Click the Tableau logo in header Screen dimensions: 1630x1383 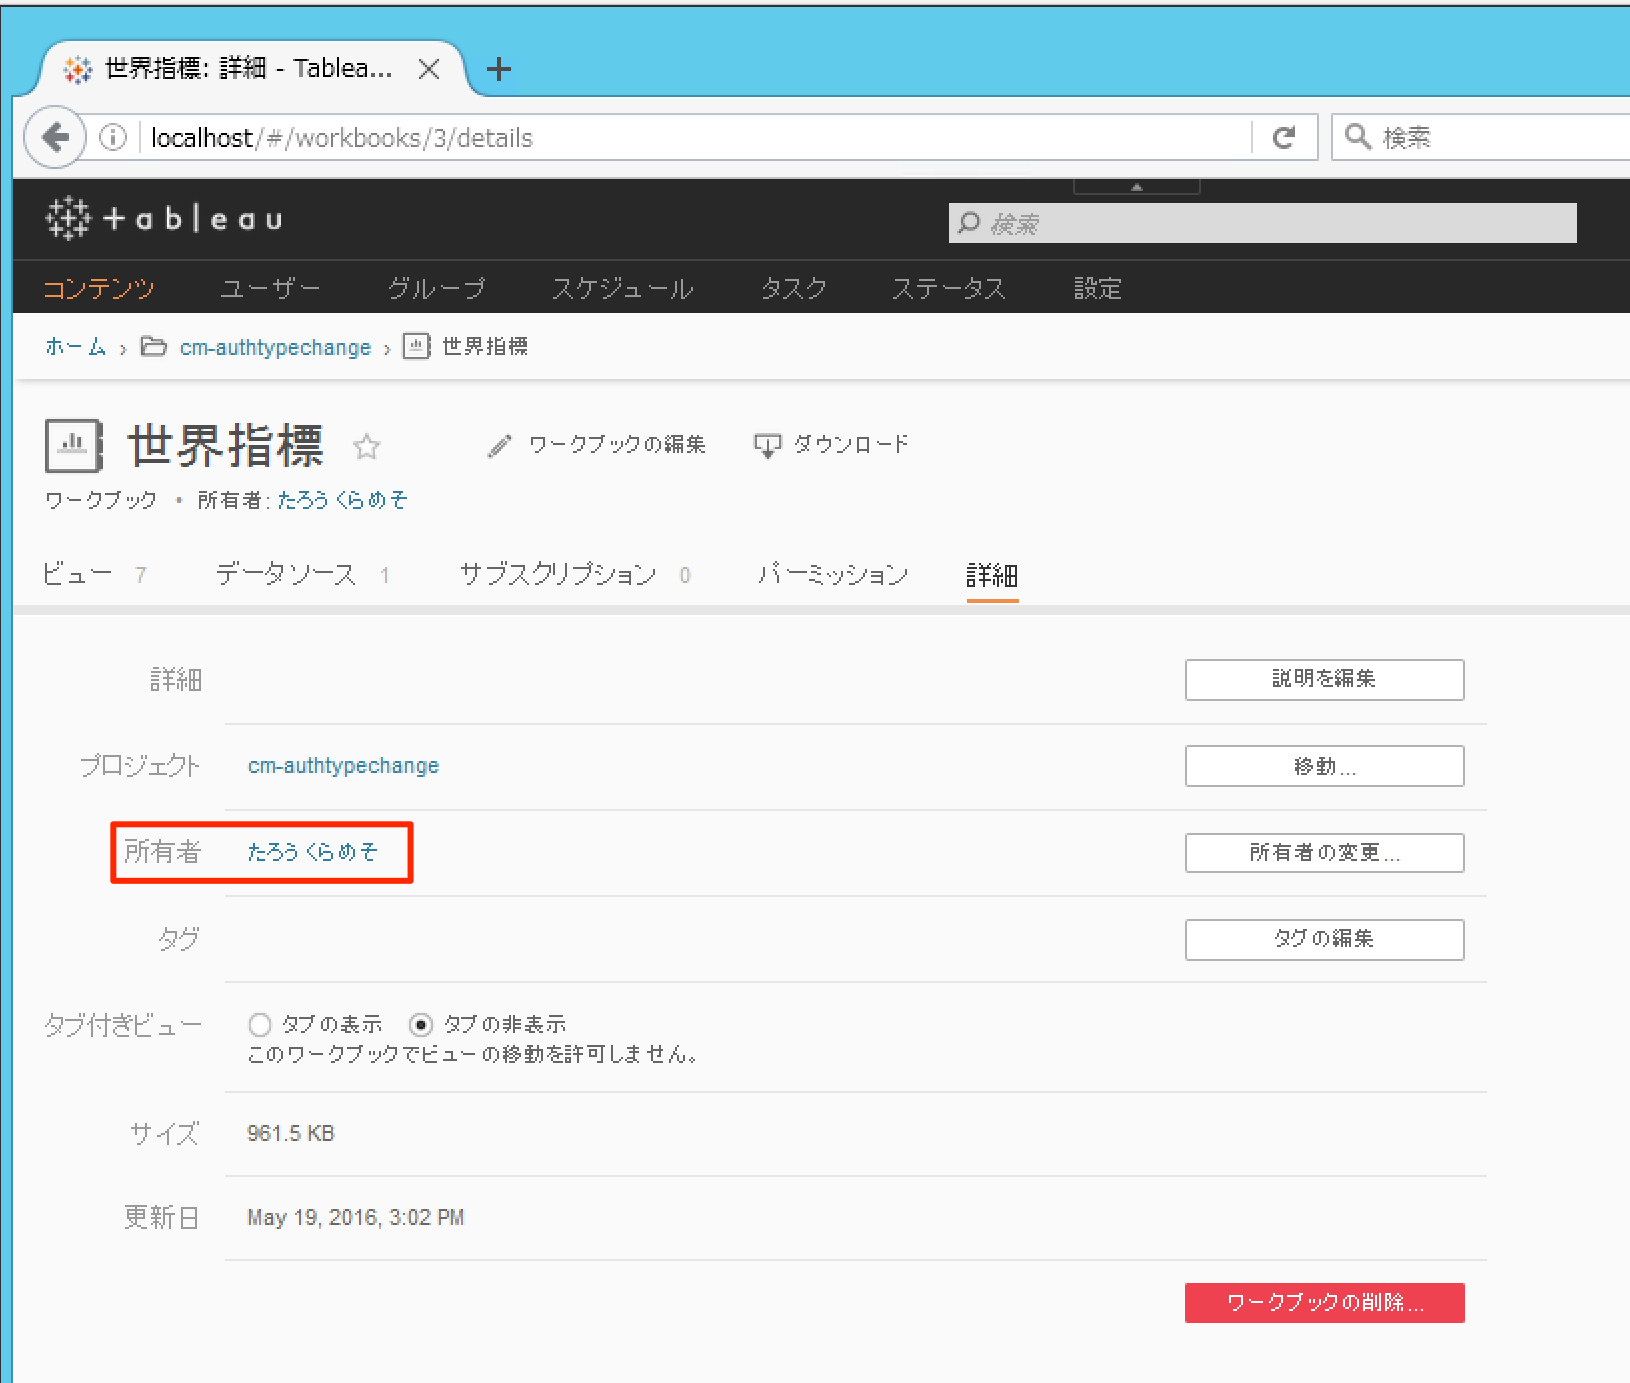164,218
